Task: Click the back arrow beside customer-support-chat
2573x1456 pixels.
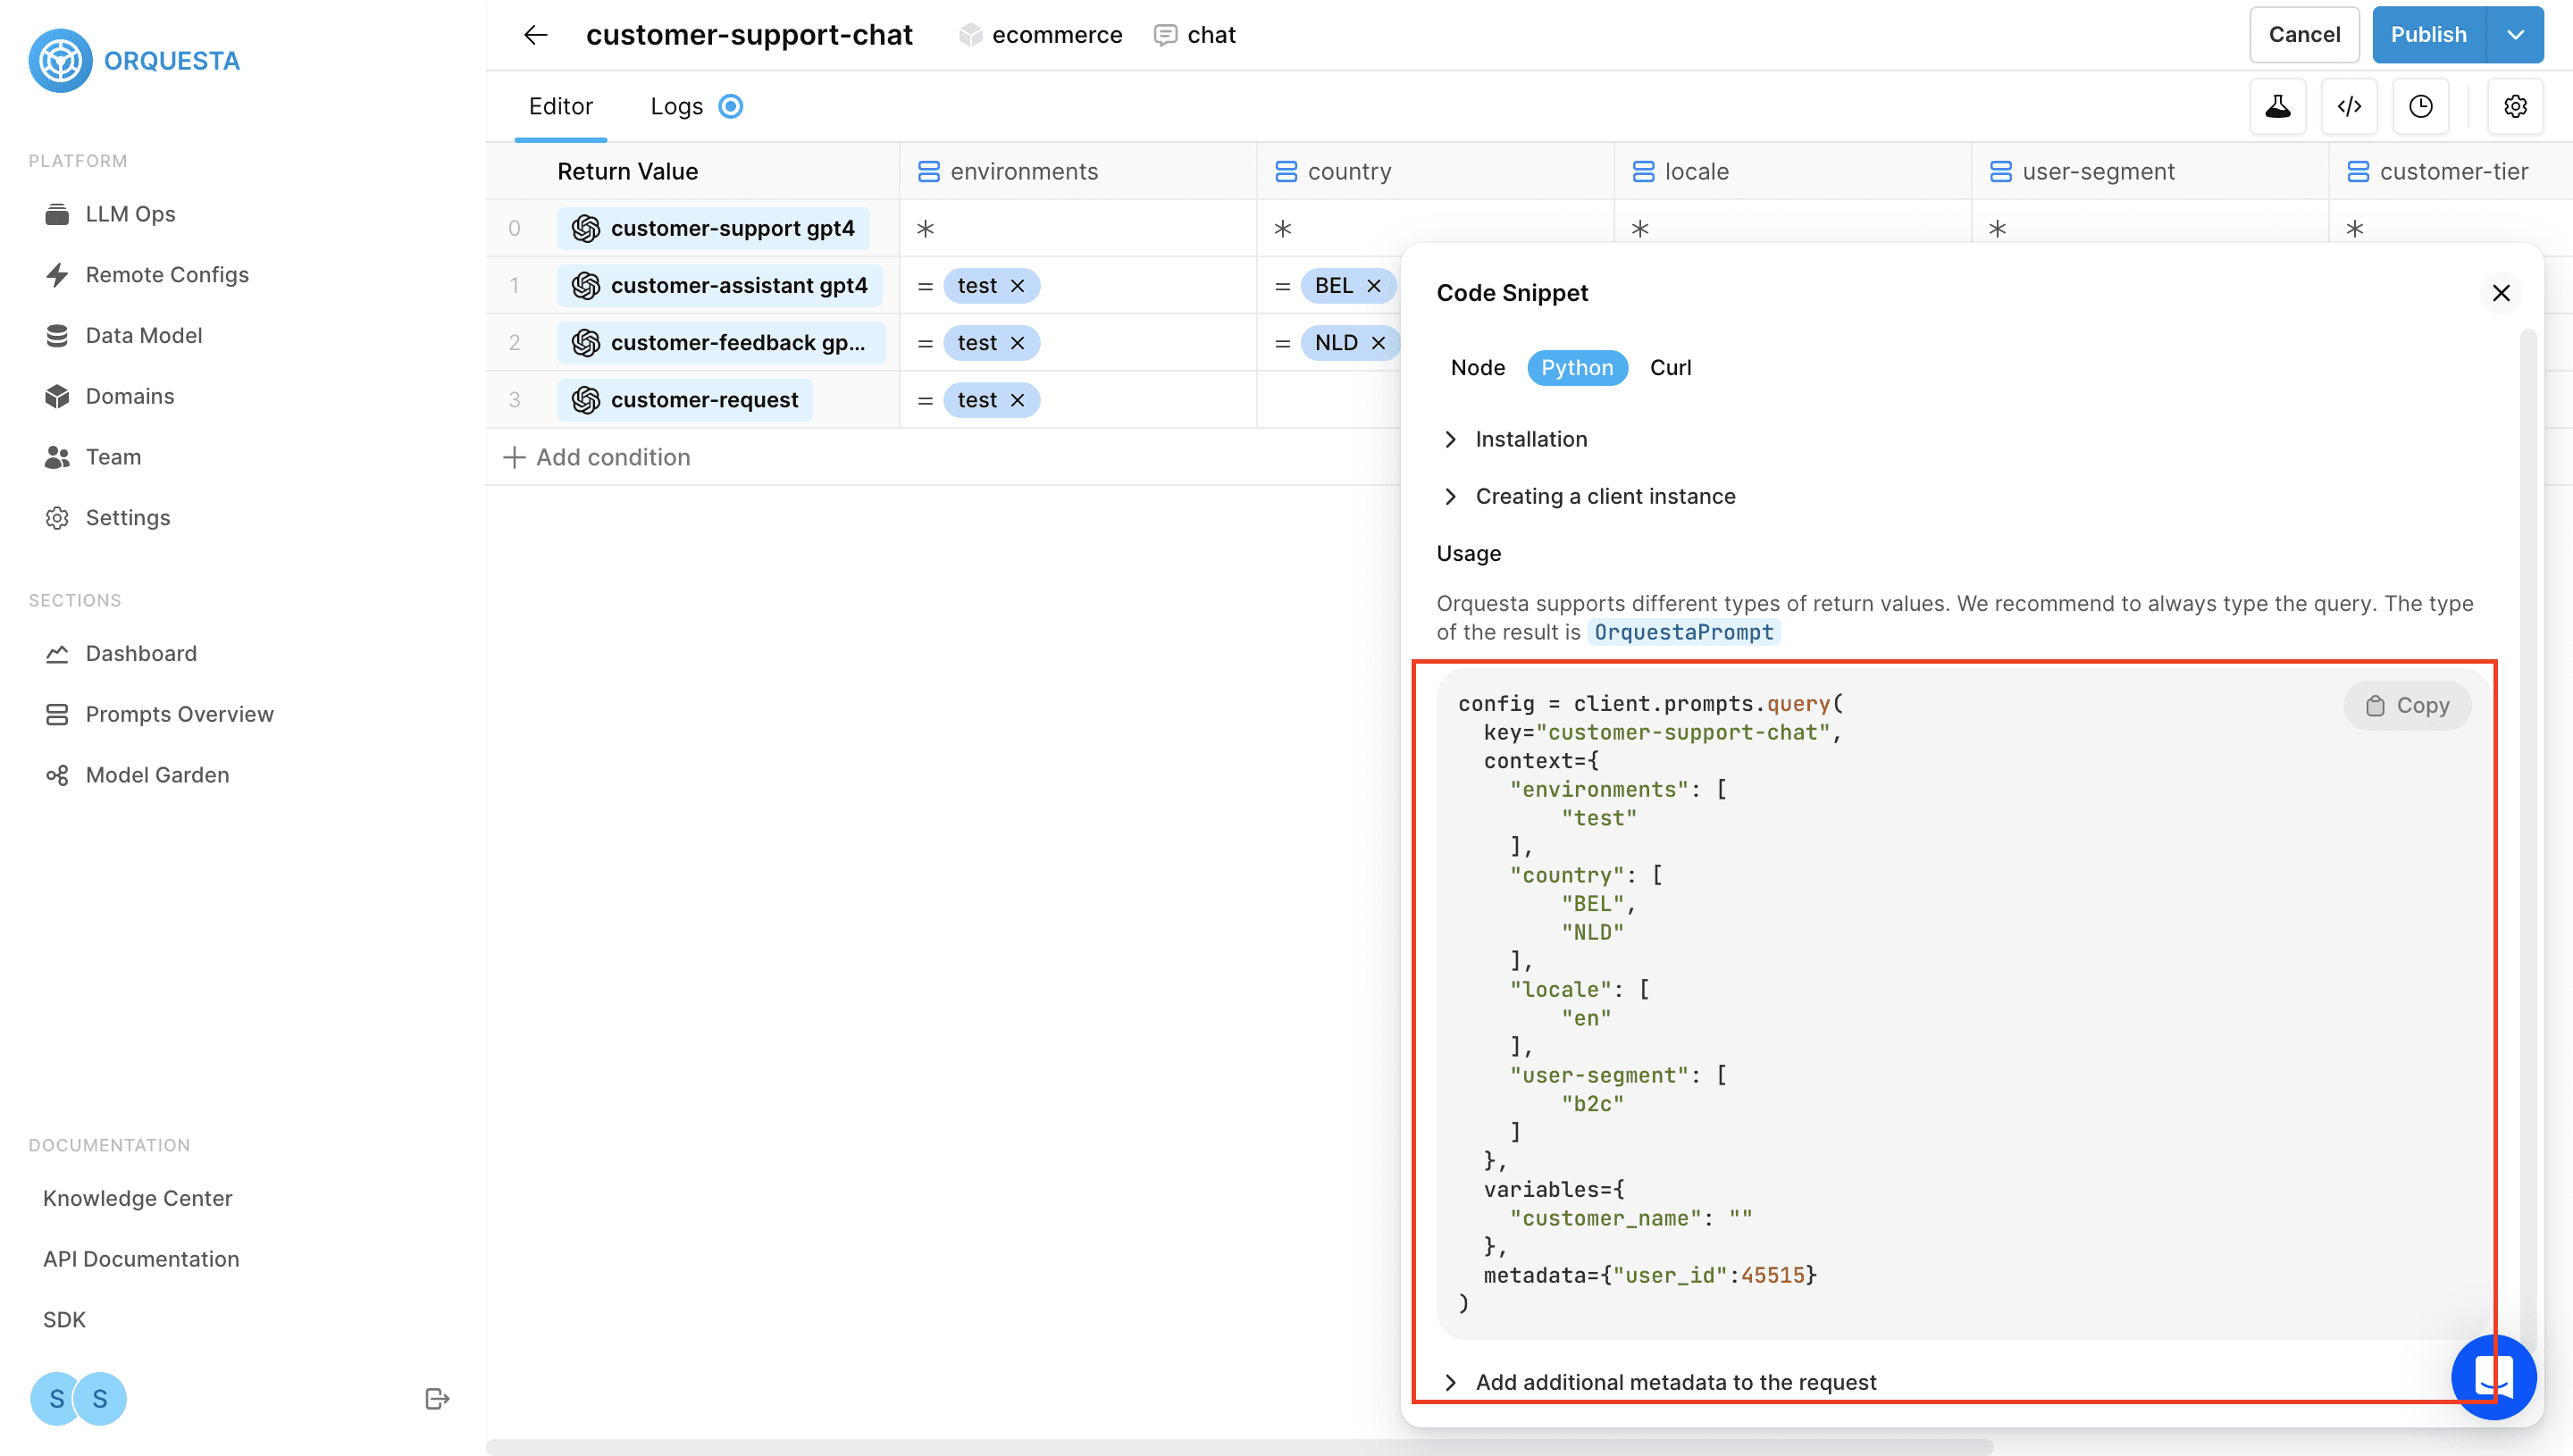Action: point(536,35)
